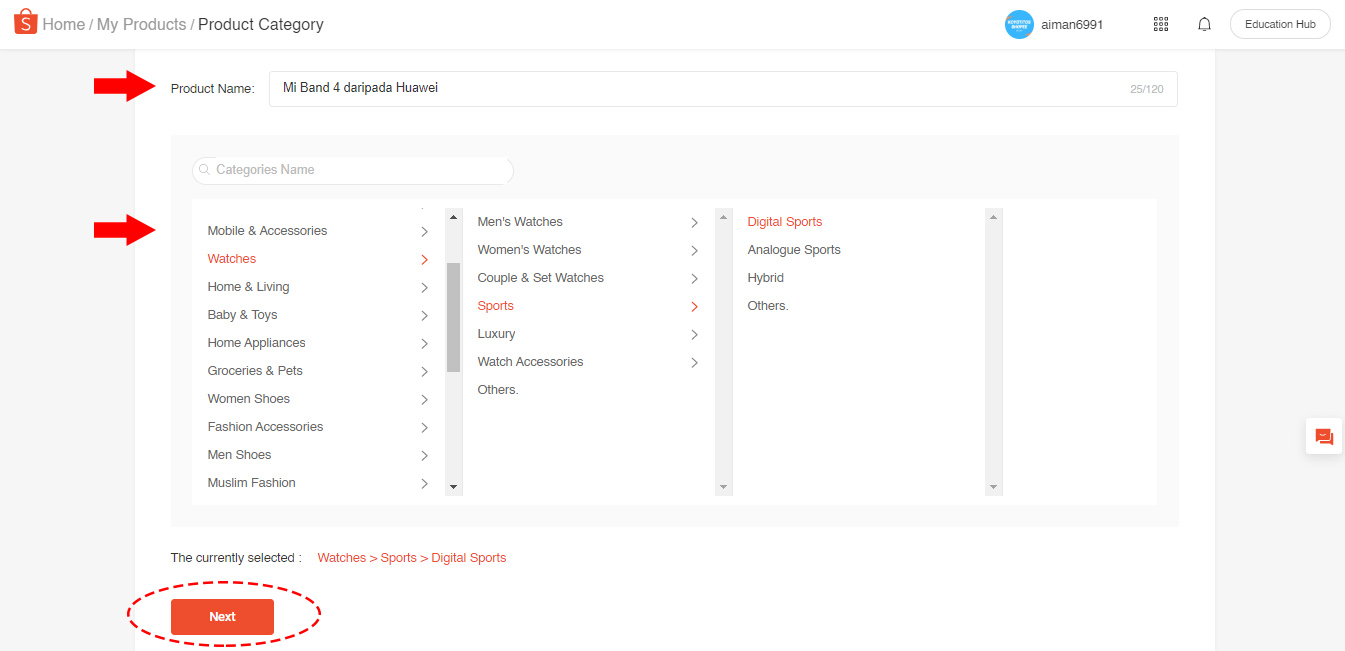Viewport: 1345px width, 651px height.
Task: Click the aiman6991 username
Action: click(x=1072, y=24)
